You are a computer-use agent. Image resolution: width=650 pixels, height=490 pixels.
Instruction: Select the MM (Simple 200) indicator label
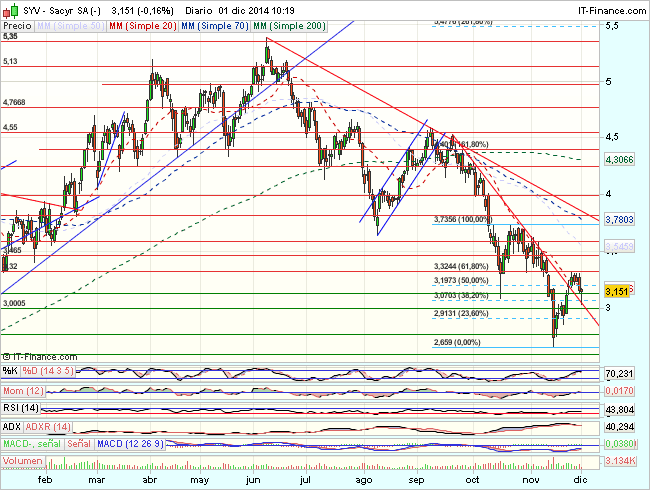click(x=290, y=24)
